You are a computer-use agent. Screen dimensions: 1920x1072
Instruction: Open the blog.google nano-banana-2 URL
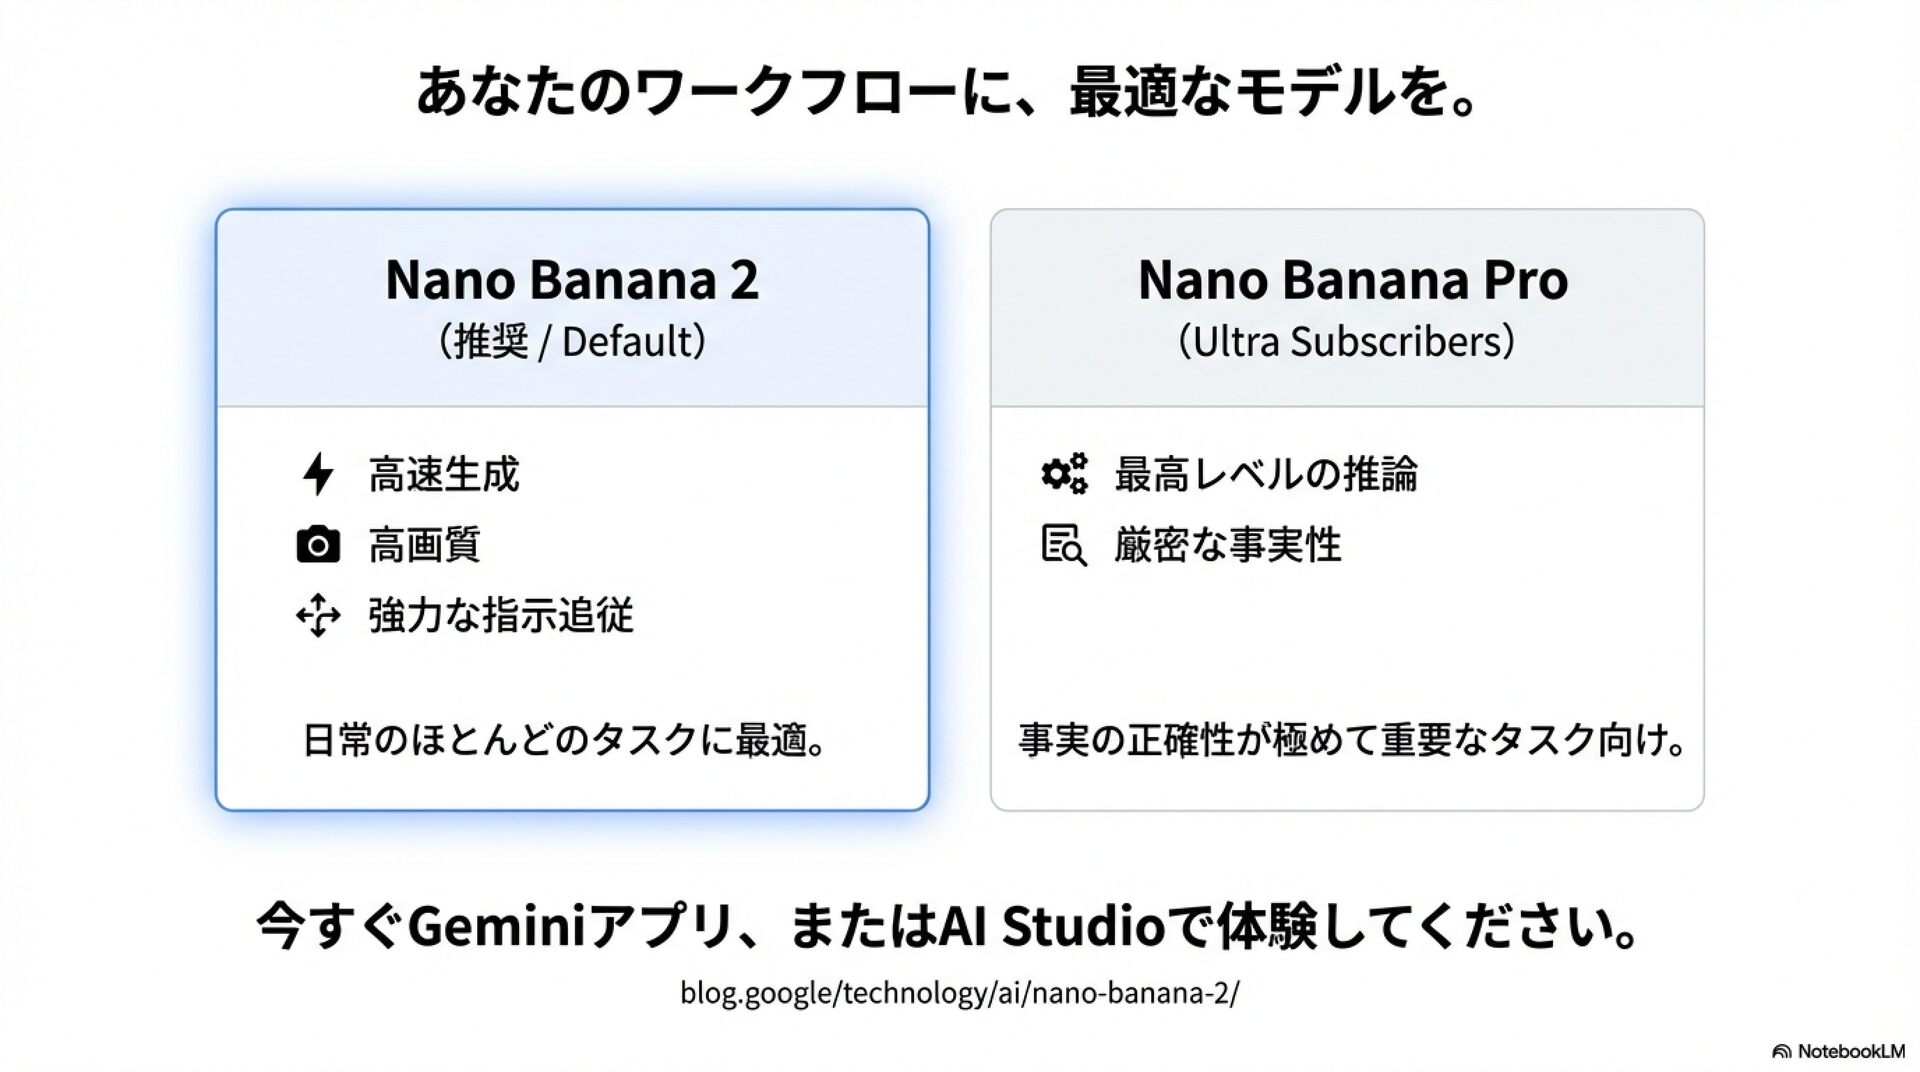pos(959,993)
